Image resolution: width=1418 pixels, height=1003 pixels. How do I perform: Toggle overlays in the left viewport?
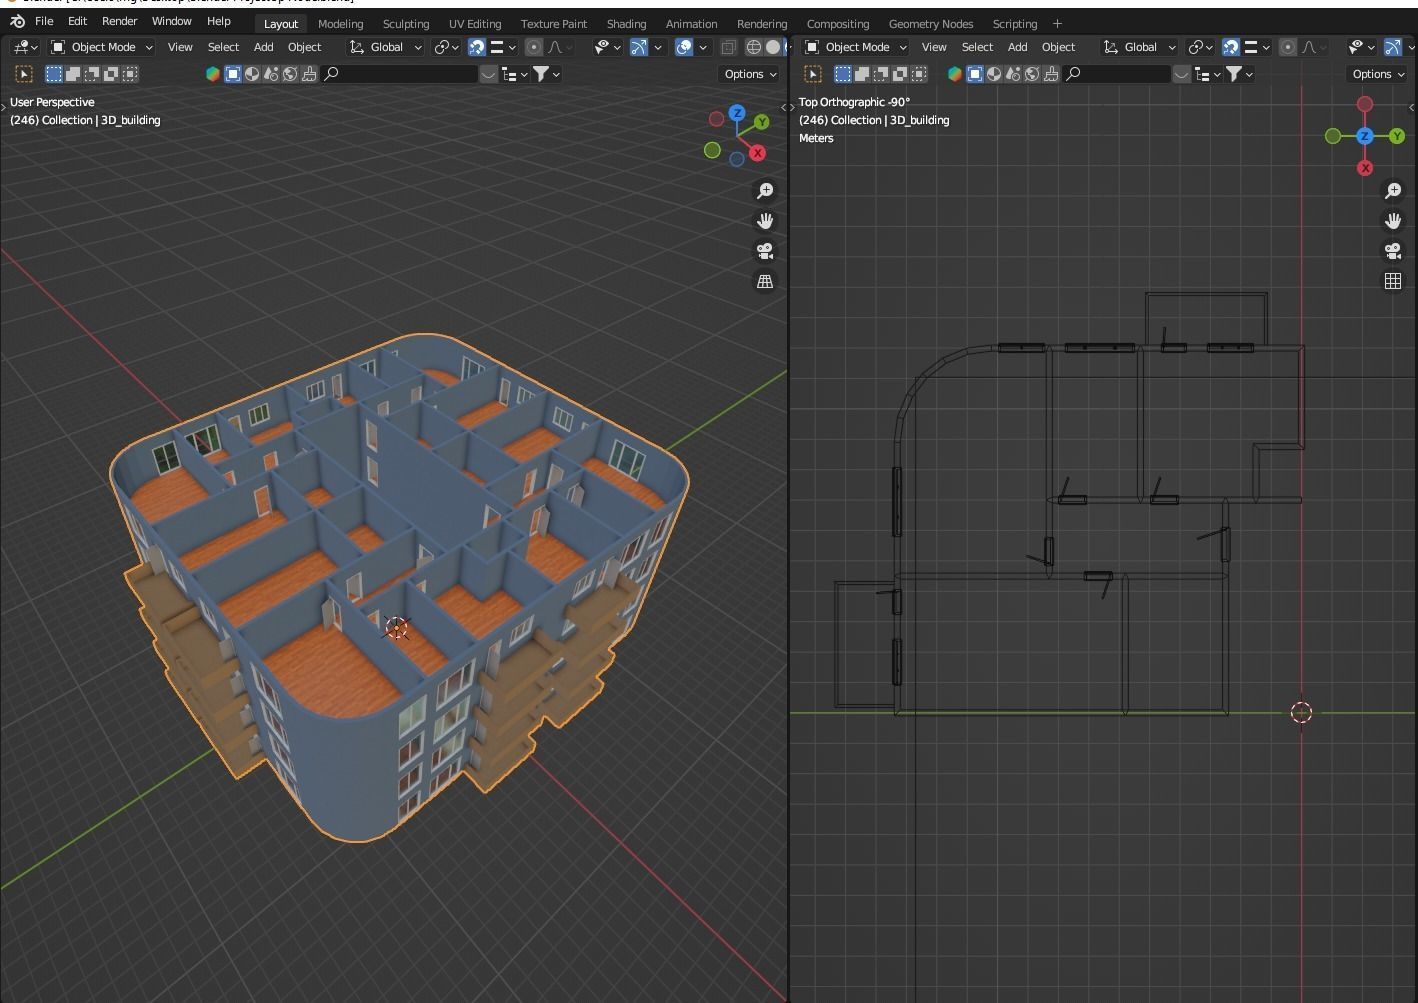(685, 47)
